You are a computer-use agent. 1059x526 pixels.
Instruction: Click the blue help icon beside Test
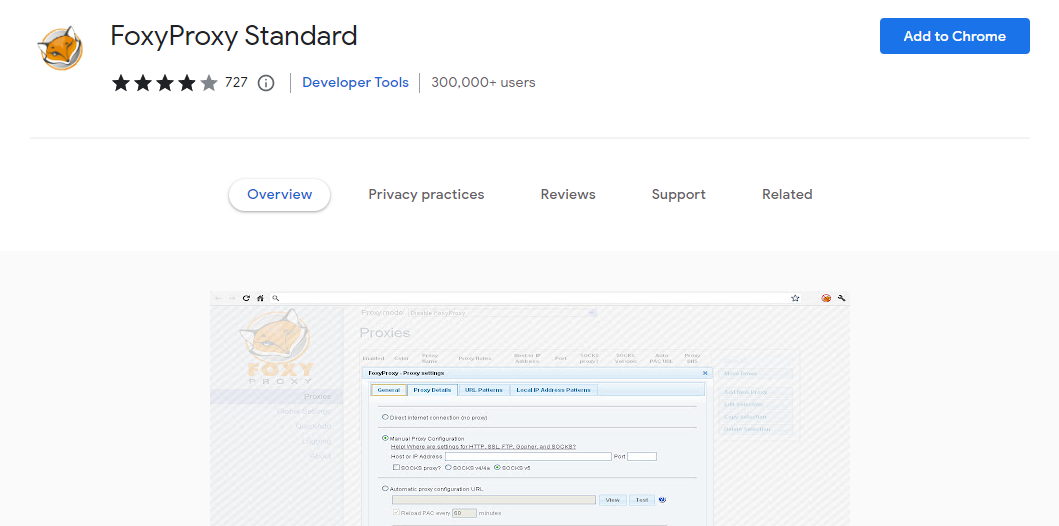click(x=663, y=500)
